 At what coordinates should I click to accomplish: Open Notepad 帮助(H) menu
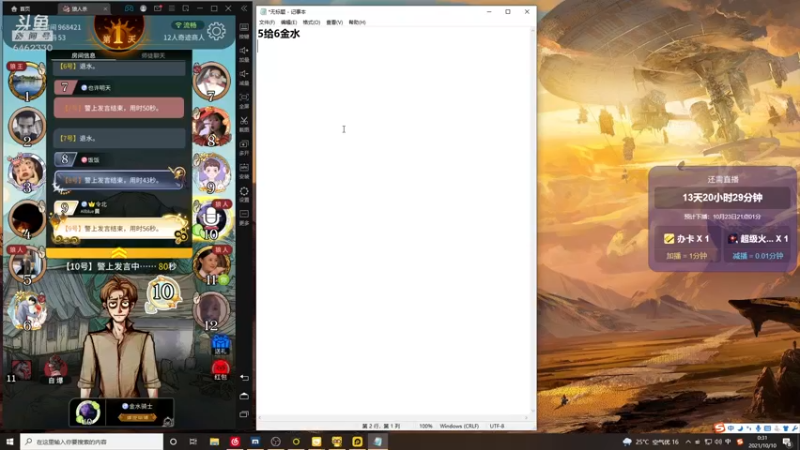coord(357,22)
